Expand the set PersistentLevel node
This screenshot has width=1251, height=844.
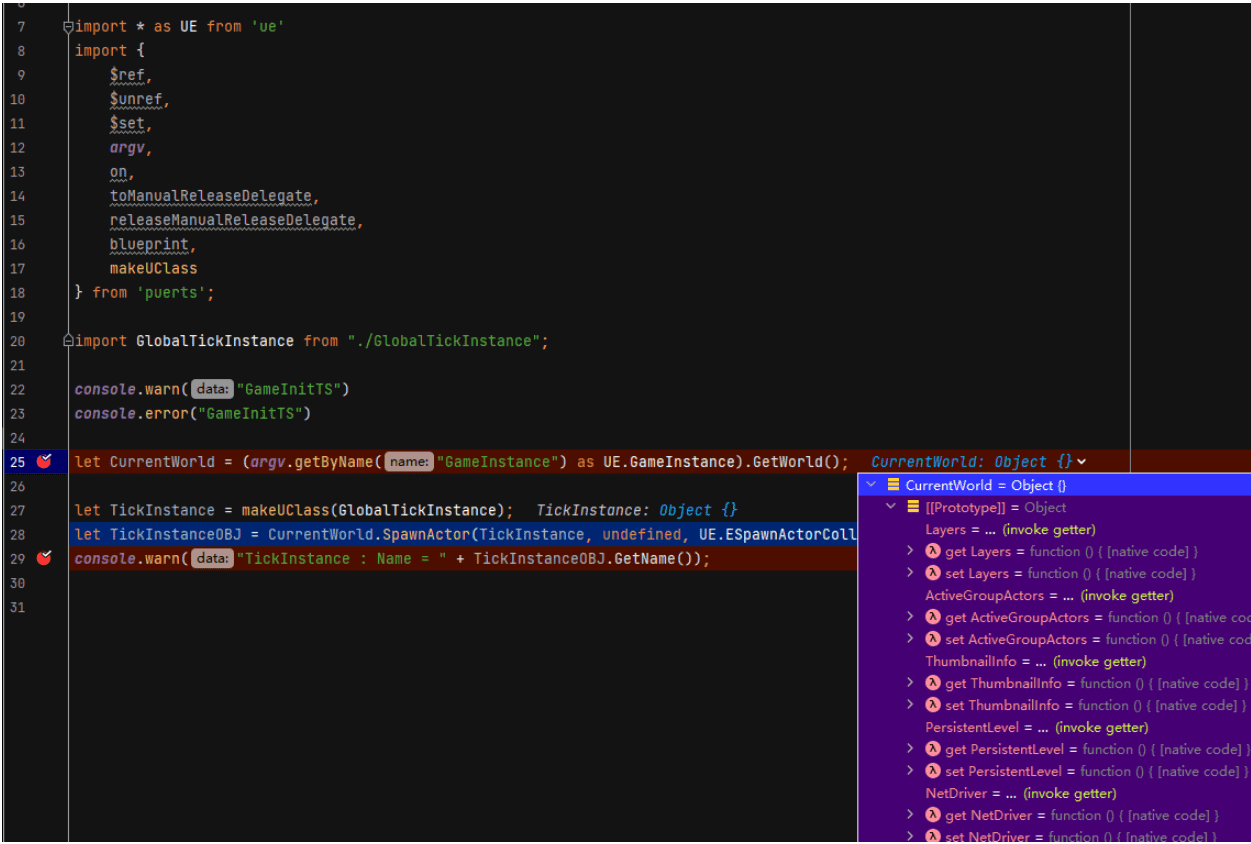pyautogui.click(x=910, y=771)
